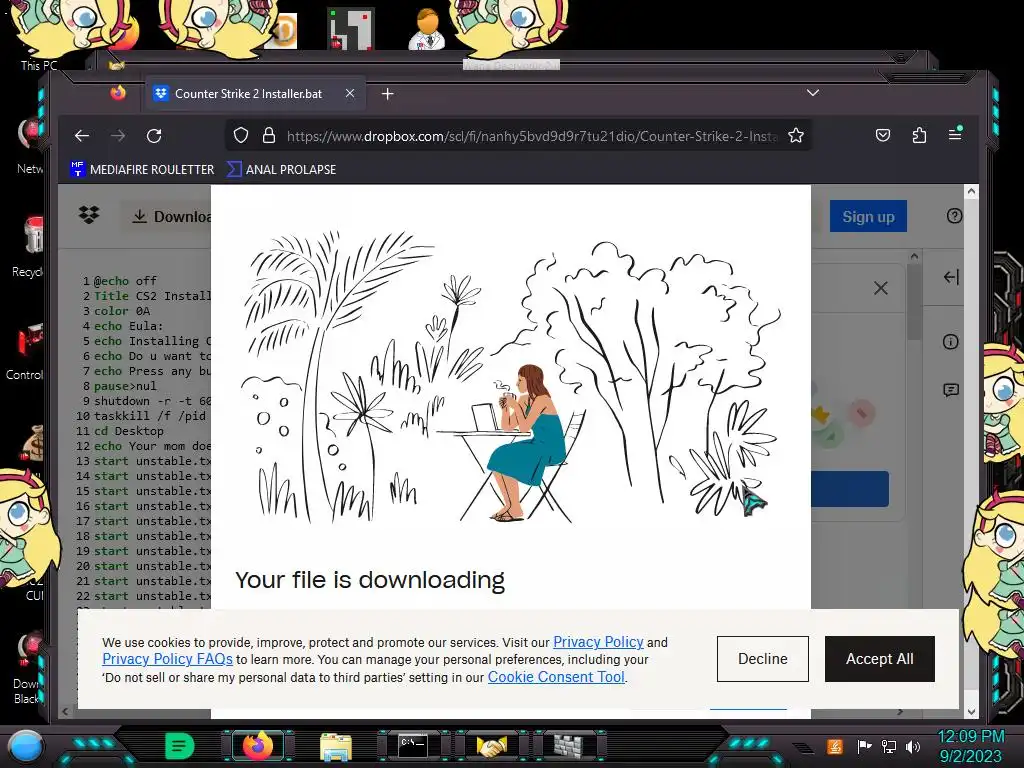Click the page scrollbar down arrow
1024x768 pixels.
pyautogui.click(x=971, y=711)
